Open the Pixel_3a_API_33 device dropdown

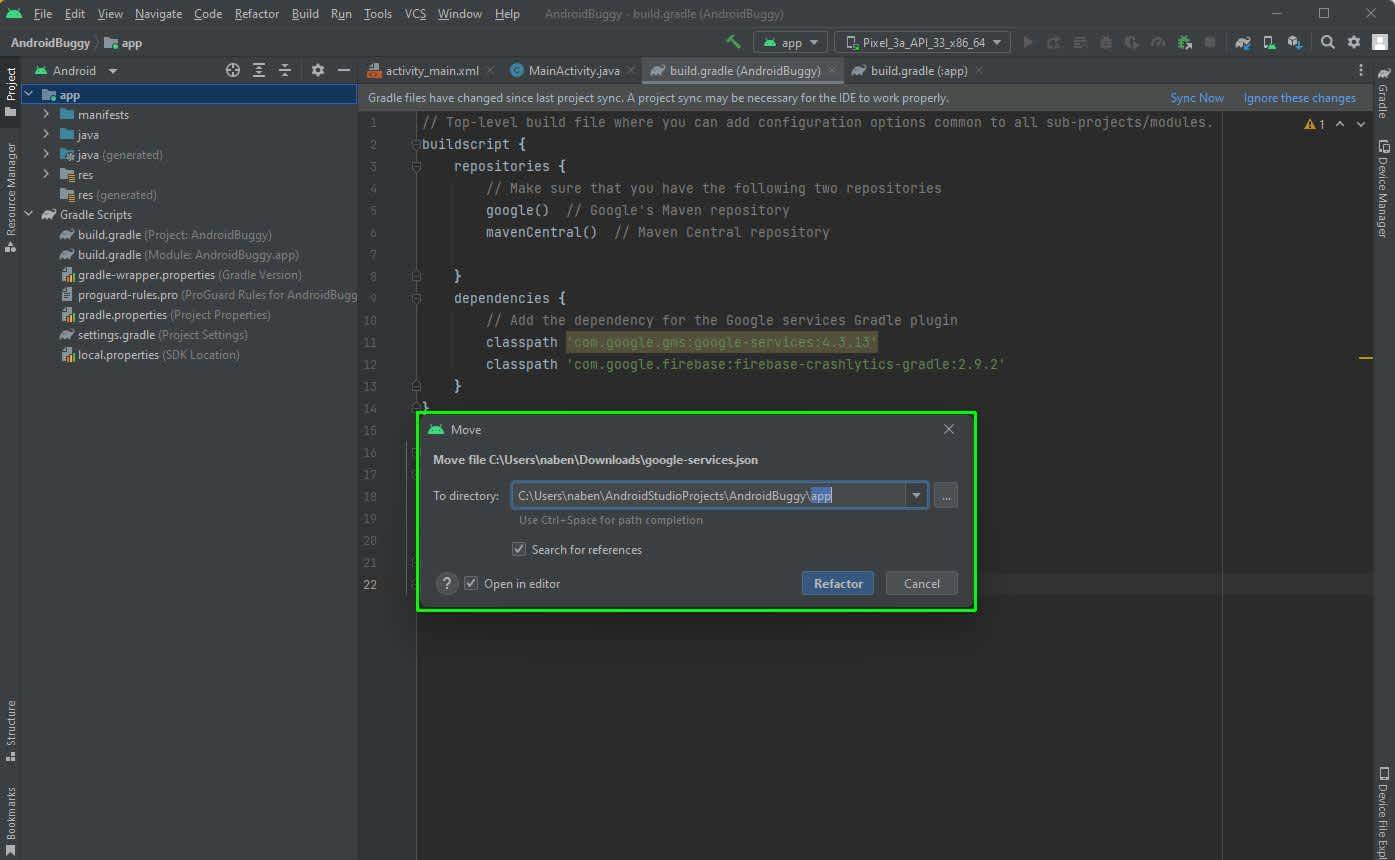922,42
